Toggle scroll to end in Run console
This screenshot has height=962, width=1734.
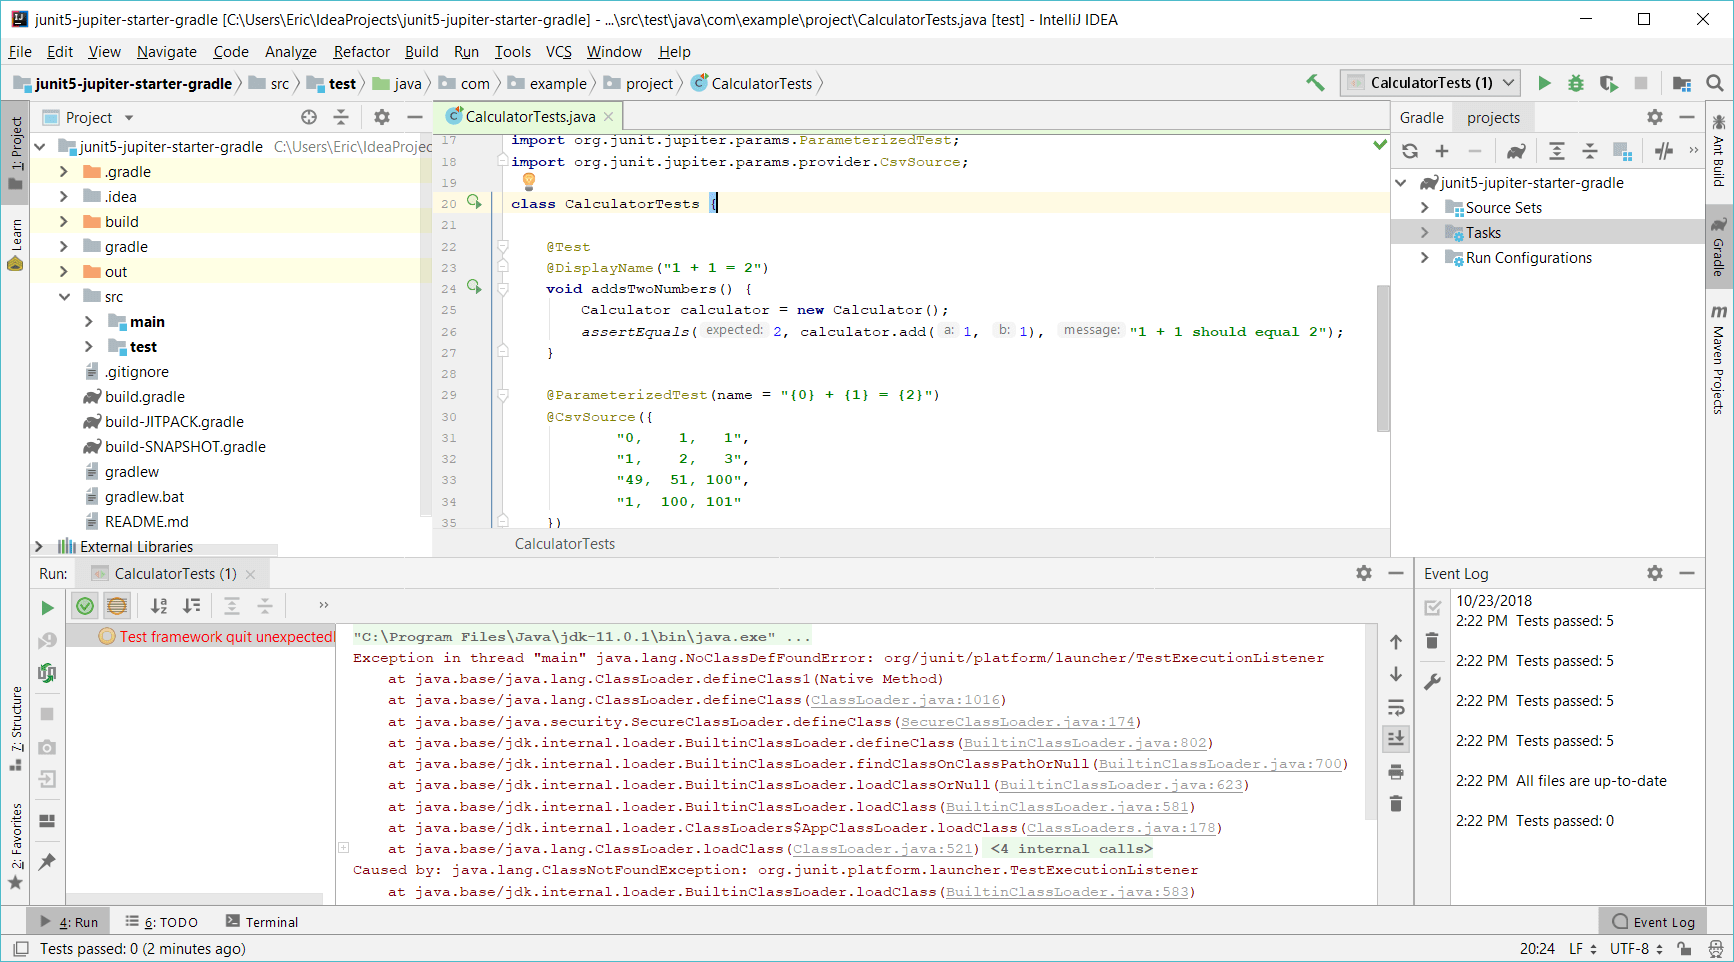point(1396,738)
